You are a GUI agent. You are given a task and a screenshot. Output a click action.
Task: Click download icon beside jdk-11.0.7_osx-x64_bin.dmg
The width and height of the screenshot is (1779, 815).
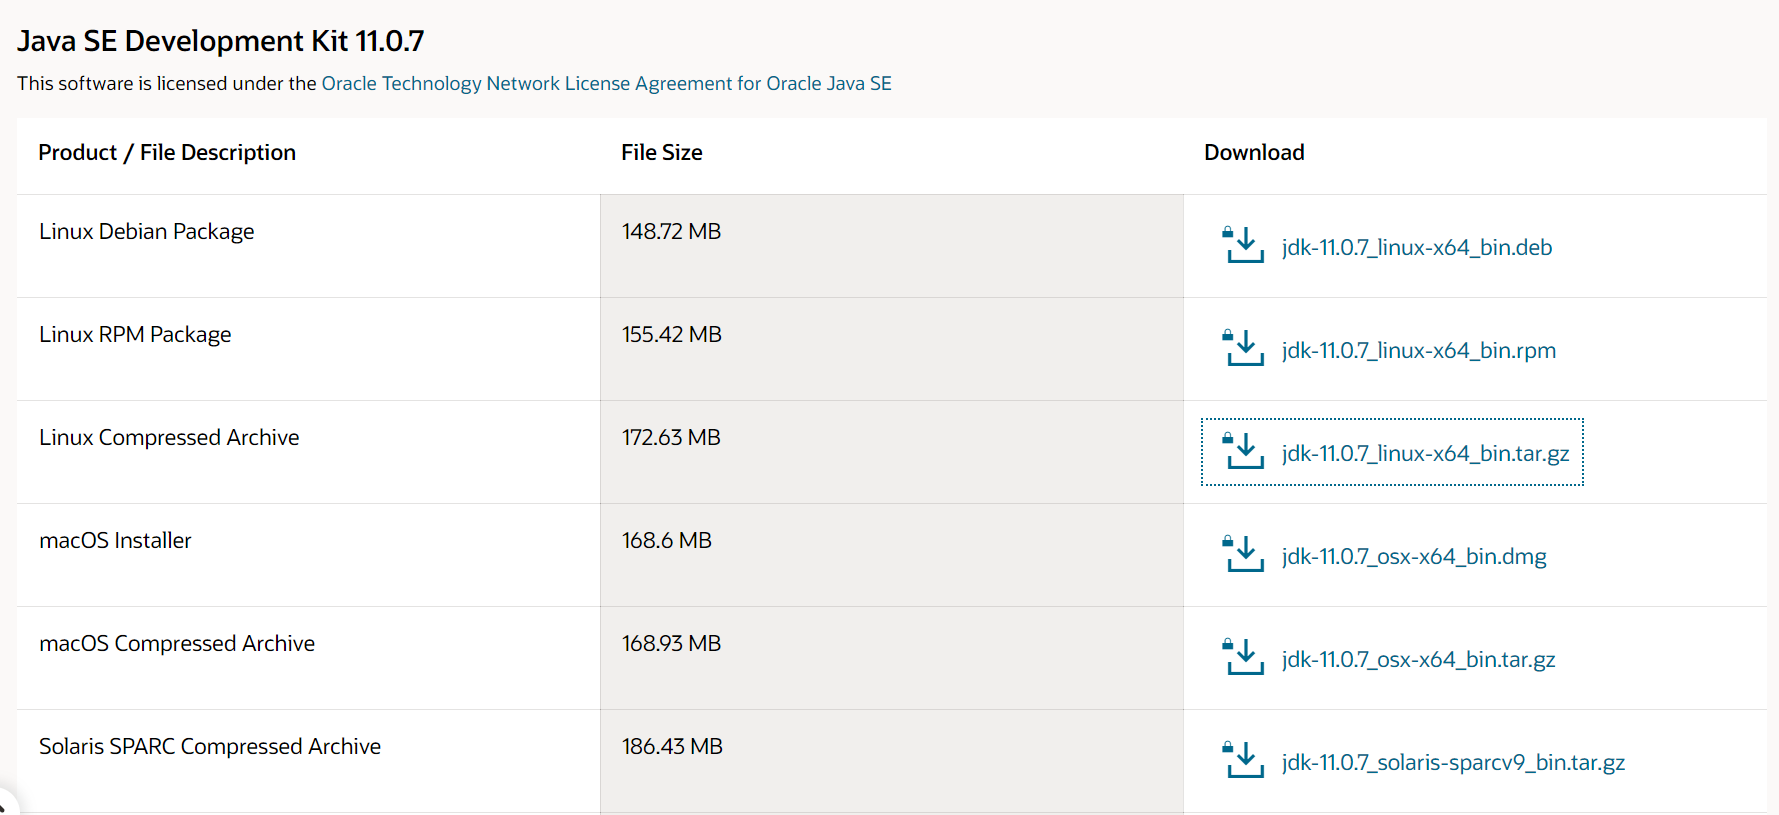(x=1244, y=554)
